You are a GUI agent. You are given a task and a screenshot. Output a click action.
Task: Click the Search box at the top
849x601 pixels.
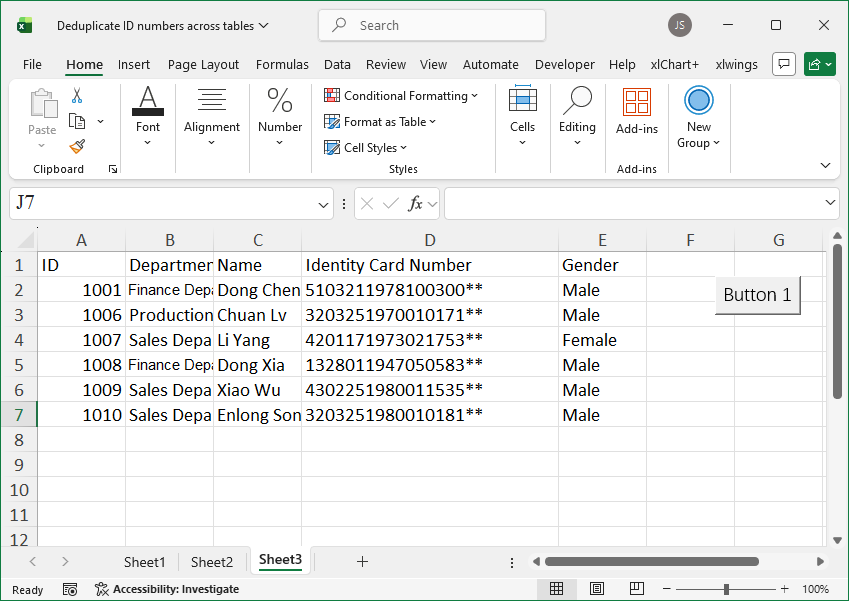tap(431, 24)
